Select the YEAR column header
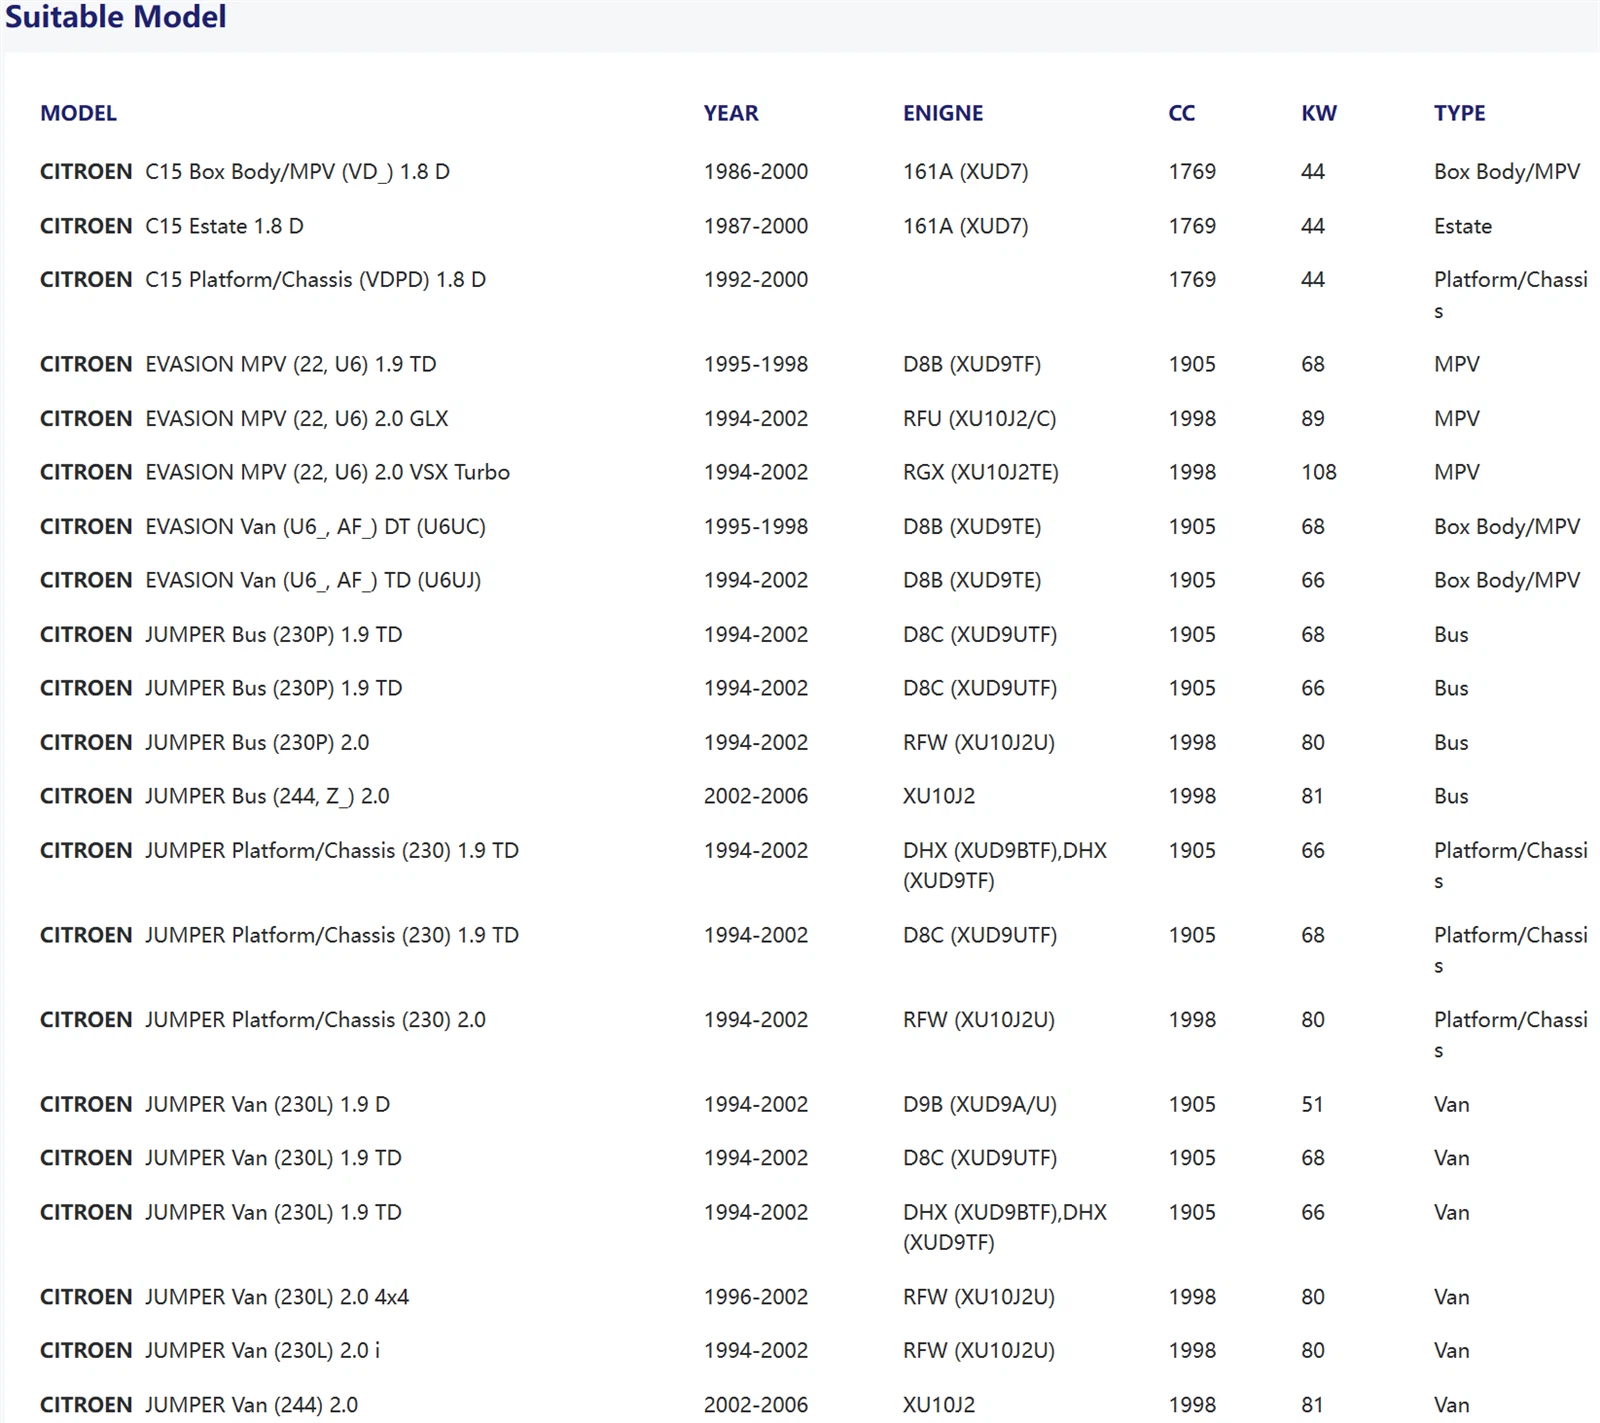1600x1423 pixels. (x=730, y=113)
